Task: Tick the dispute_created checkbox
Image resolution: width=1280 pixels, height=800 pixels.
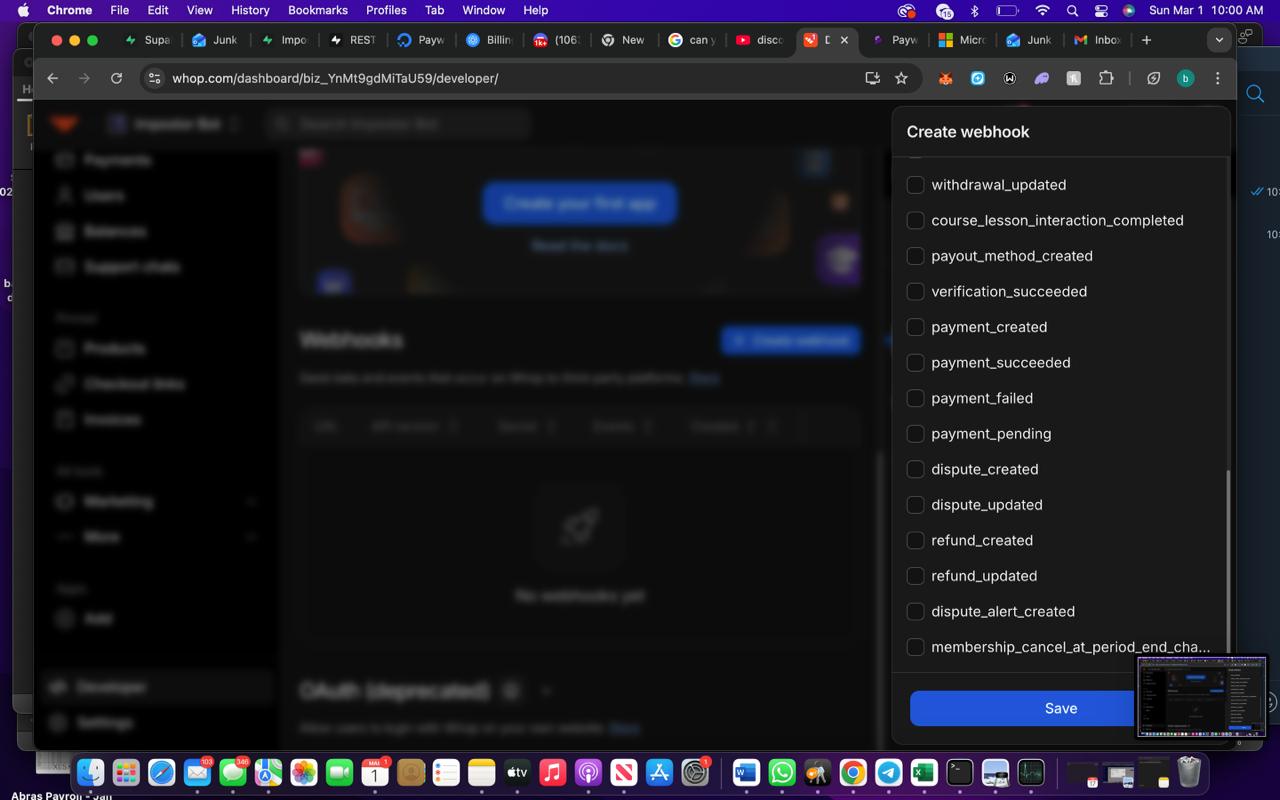Action: [x=915, y=469]
